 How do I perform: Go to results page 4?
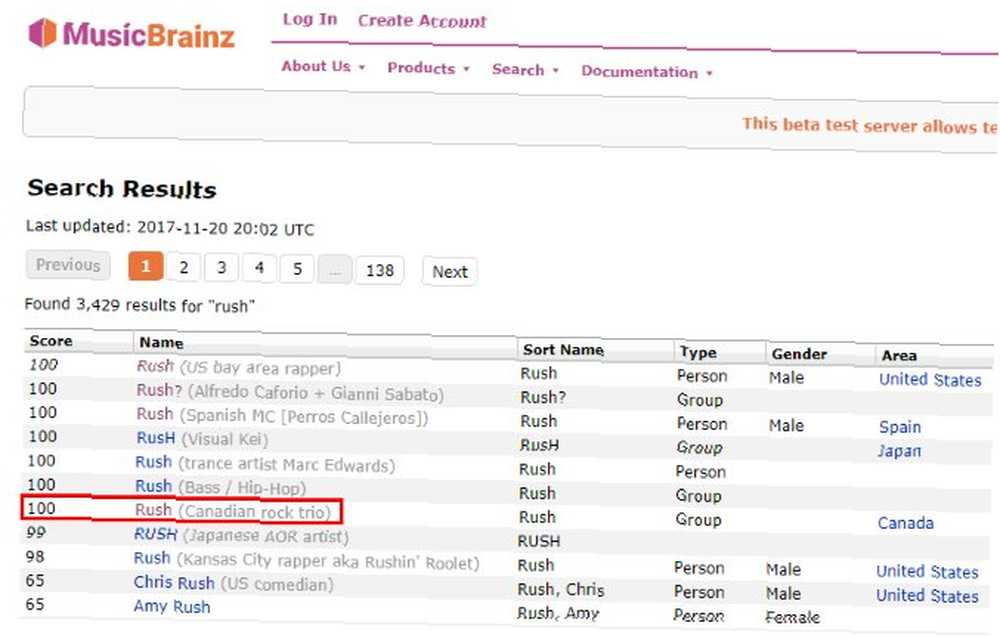point(259,268)
